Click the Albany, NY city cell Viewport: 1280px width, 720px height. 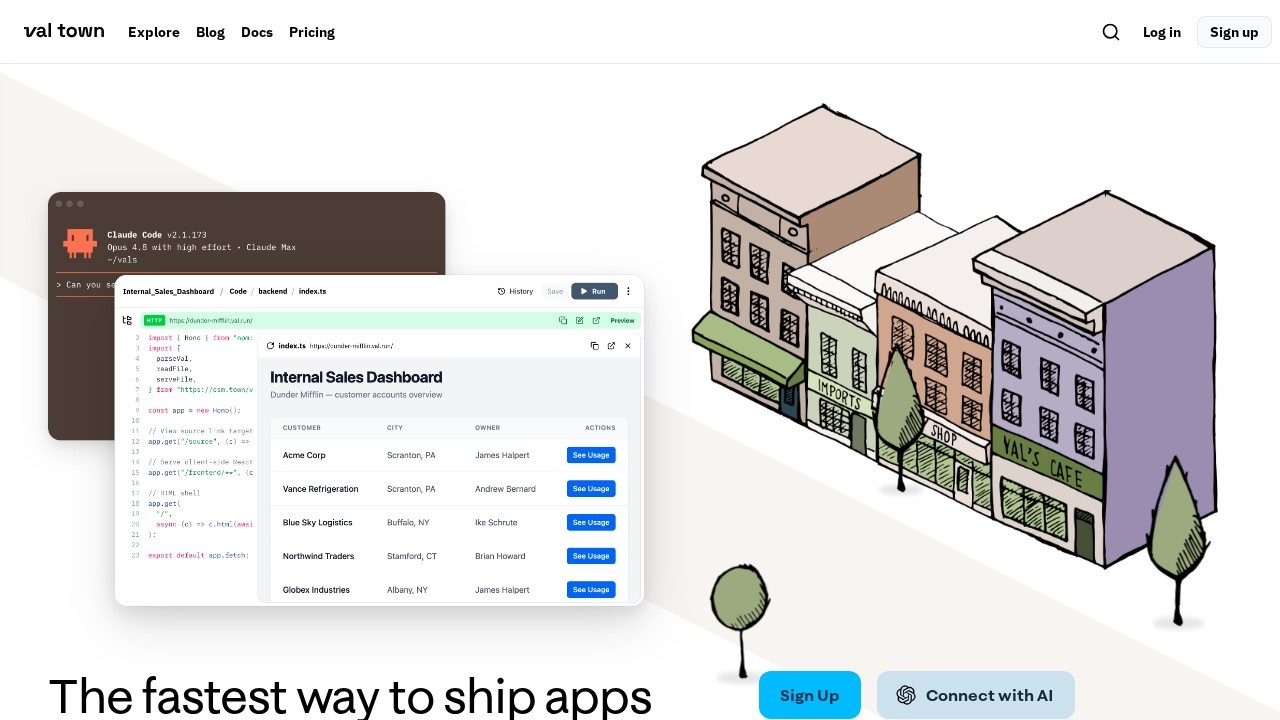[x=407, y=590]
